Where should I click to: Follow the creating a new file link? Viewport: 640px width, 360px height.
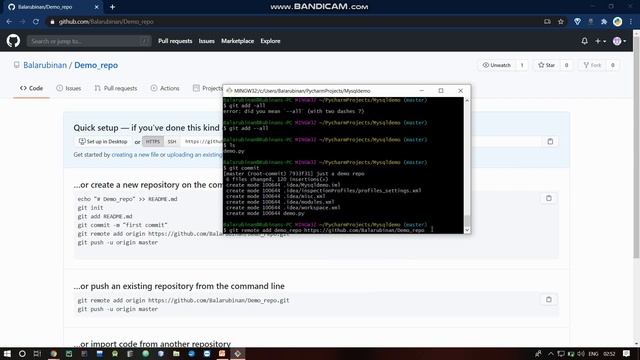coord(135,155)
